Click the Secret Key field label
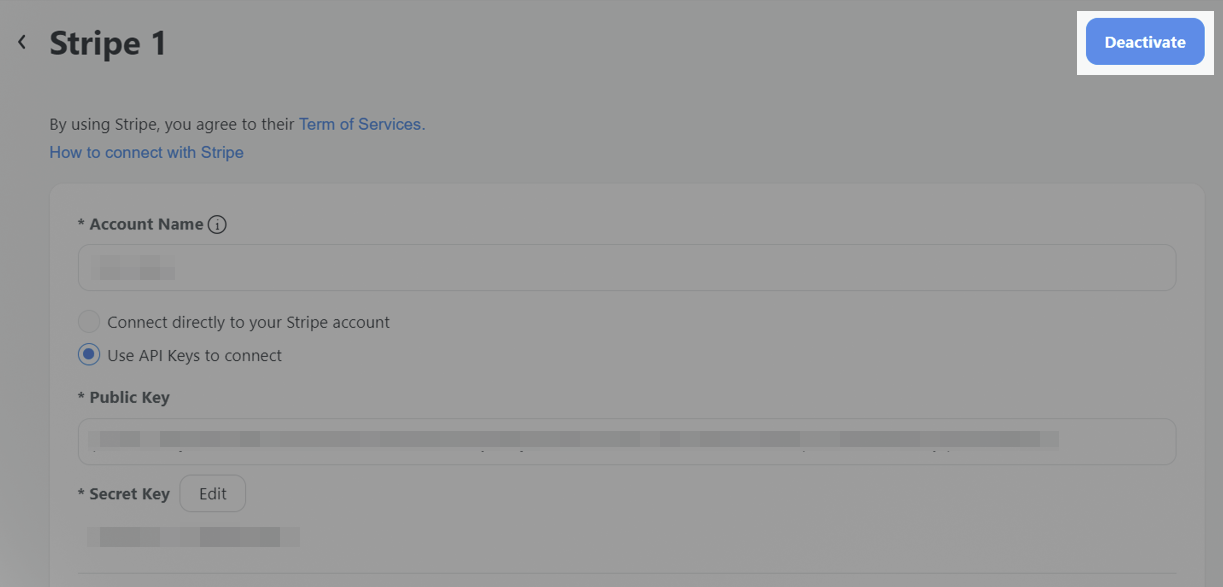 124,494
